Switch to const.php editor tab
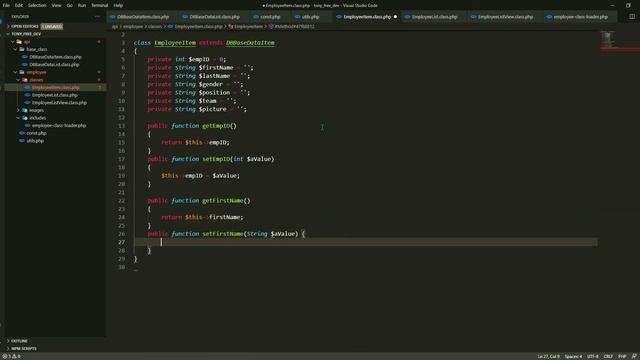The height and width of the screenshot is (360, 640). click(x=270, y=17)
